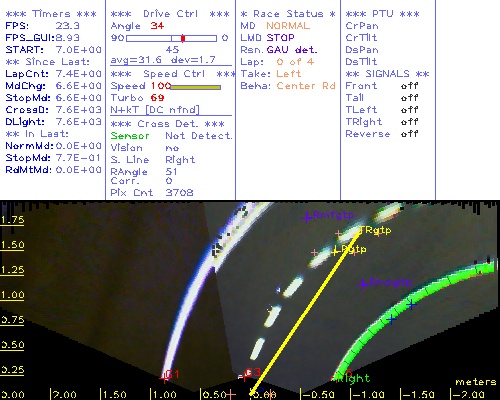Click the purple Rmcgtp cross marker
500x400 pixels.
(x=363, y=284)
